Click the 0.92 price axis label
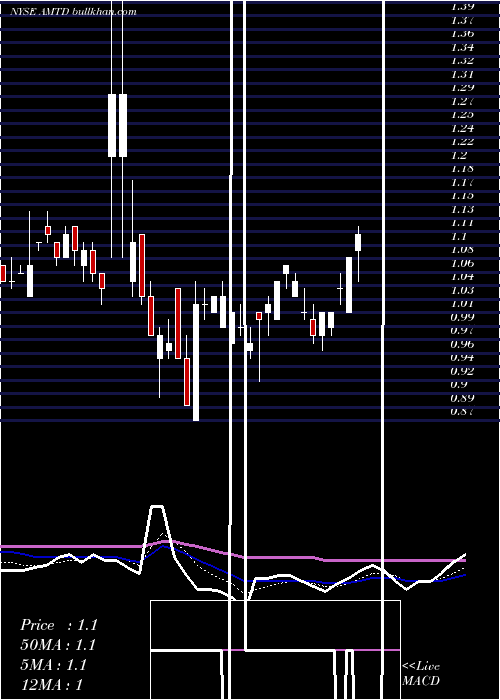 [x=462, y=371]
